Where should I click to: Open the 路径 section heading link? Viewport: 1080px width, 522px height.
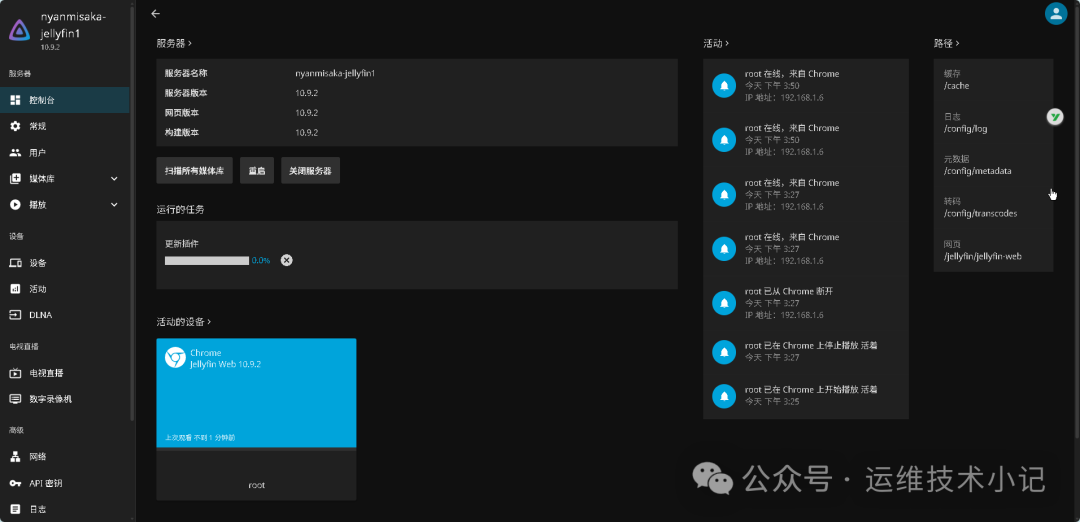946,43
